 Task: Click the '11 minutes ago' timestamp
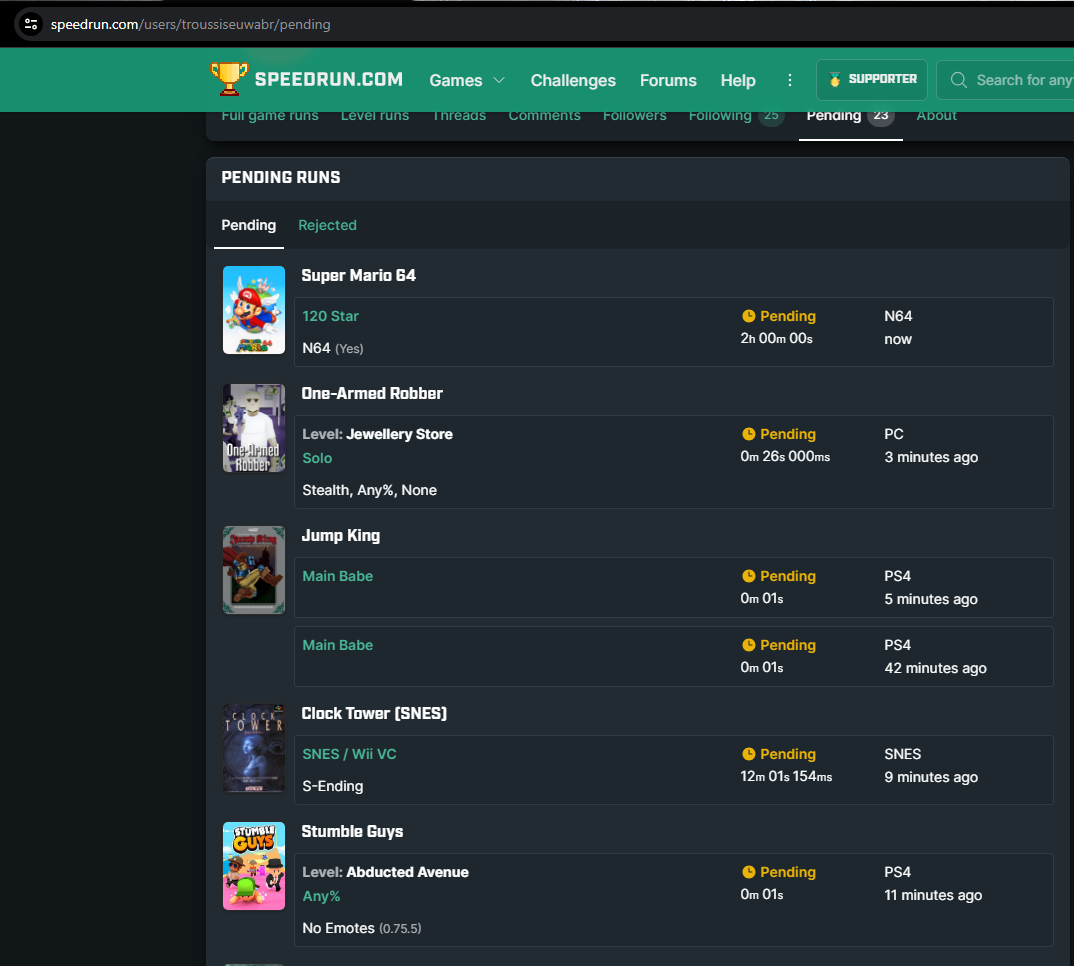click(933, 895)
